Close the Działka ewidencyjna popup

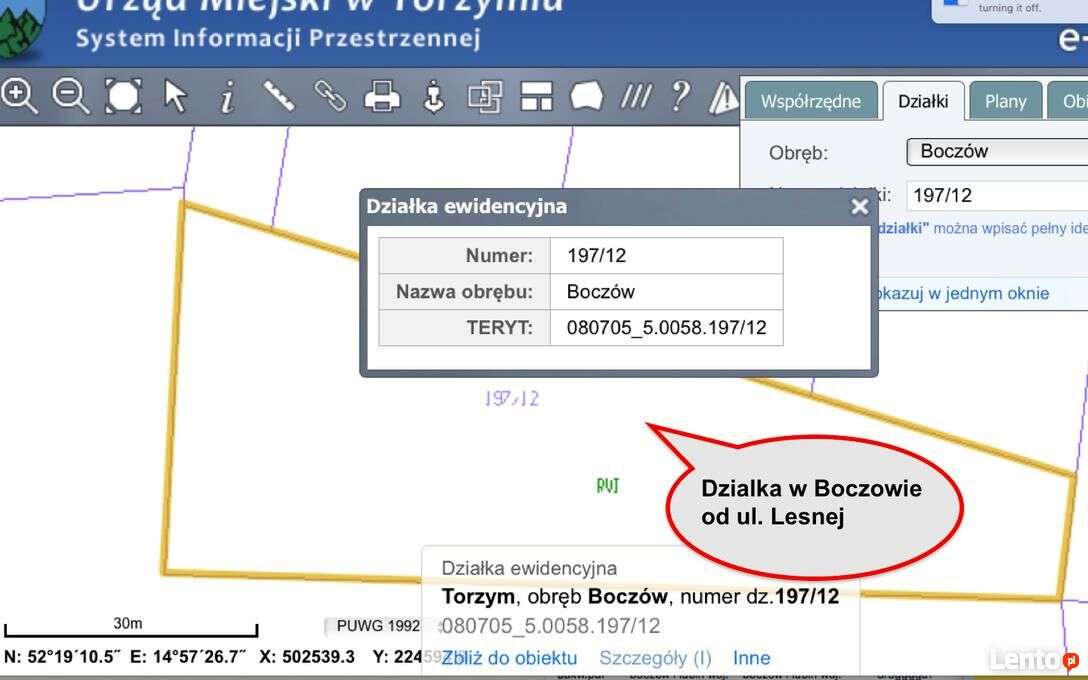coord(860,206)
